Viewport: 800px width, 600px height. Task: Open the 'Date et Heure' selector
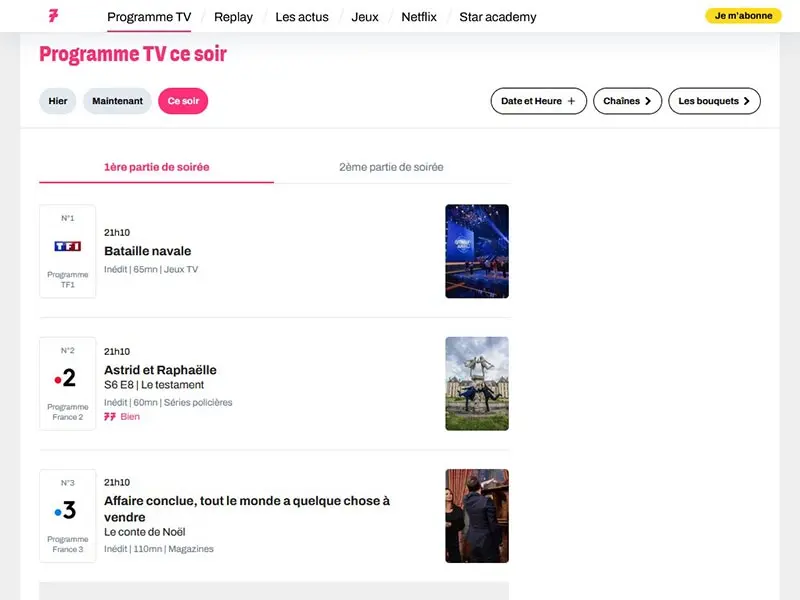(538, 101)
